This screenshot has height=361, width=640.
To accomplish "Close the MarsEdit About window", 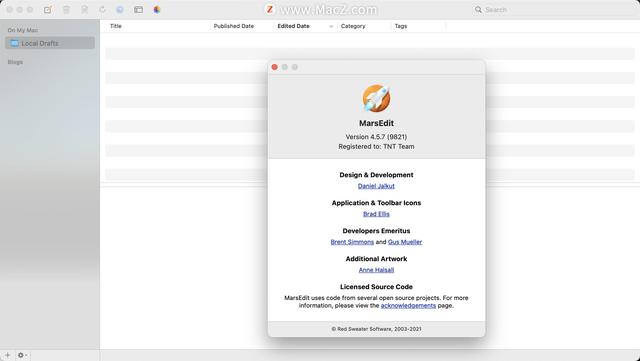I will pos(275,67).
